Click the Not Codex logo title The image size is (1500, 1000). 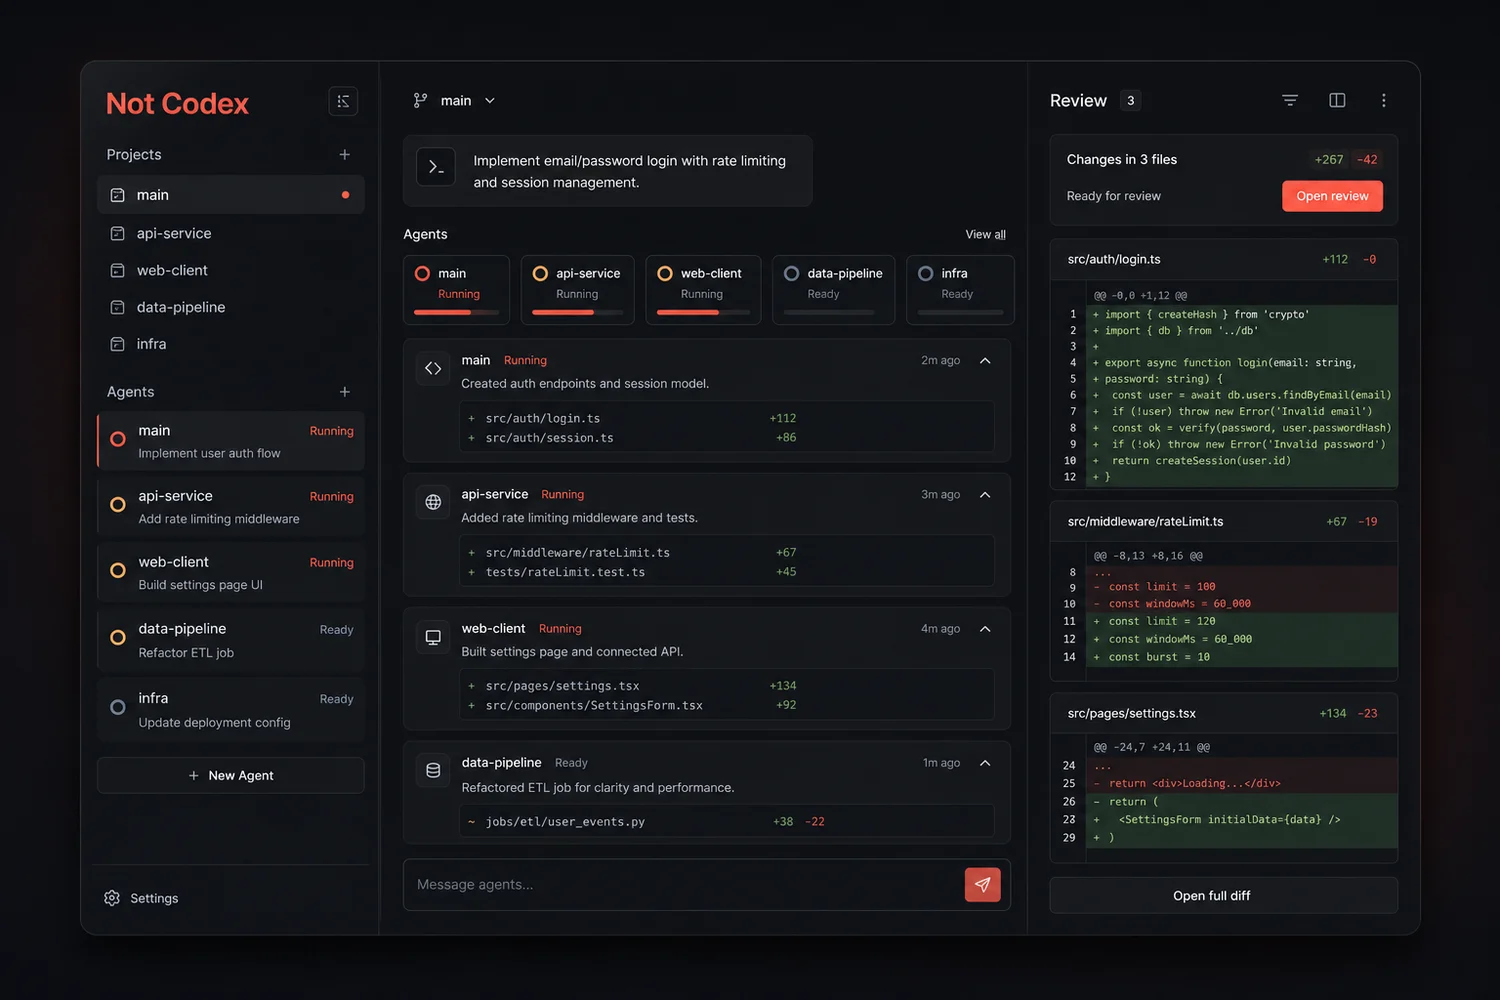click(177, 103)
